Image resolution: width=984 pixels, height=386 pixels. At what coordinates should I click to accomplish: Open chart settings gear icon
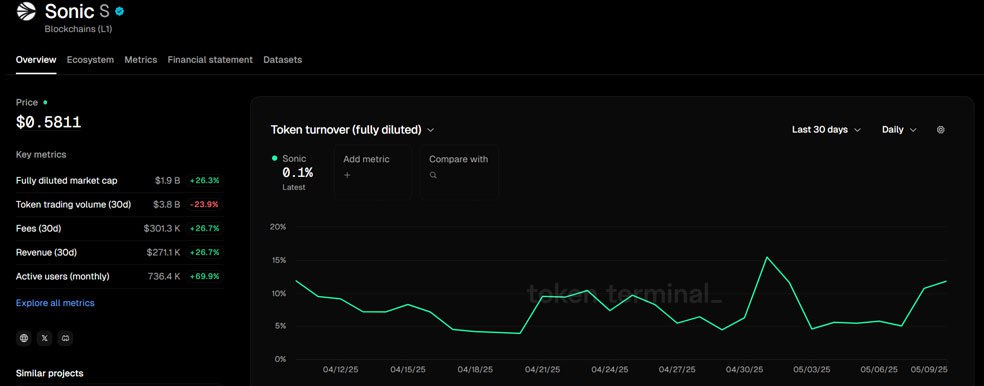click(940, 130)
